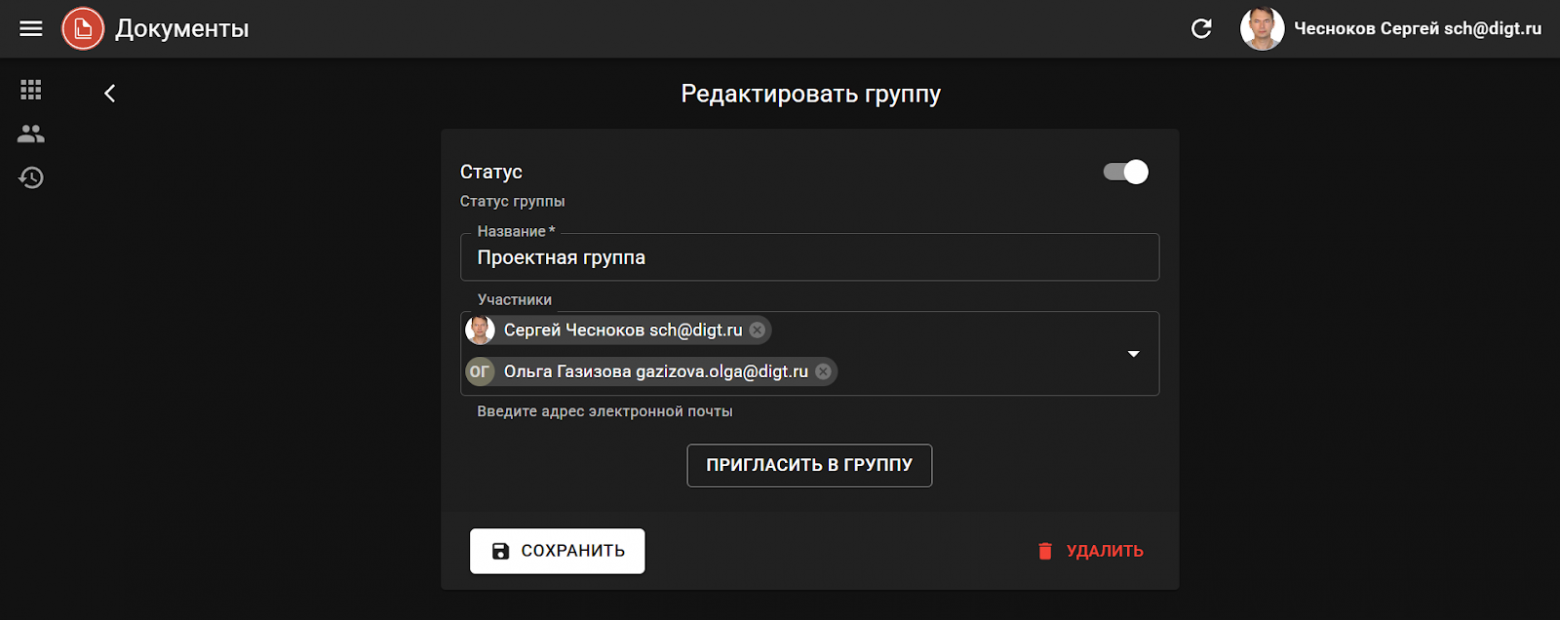This screenshot has width=1560, height=620.
Task: Expand the Участники dropdown arrow
Action: 1133,353
